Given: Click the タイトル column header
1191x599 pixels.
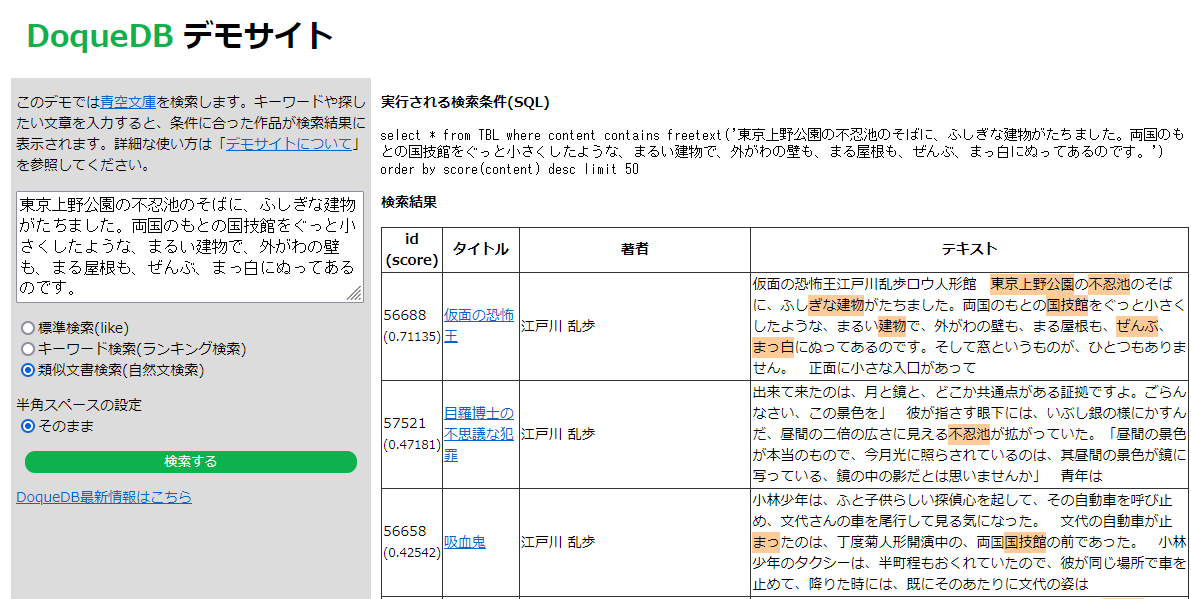Looking at the screenshot, I should (x=481, y=249).
